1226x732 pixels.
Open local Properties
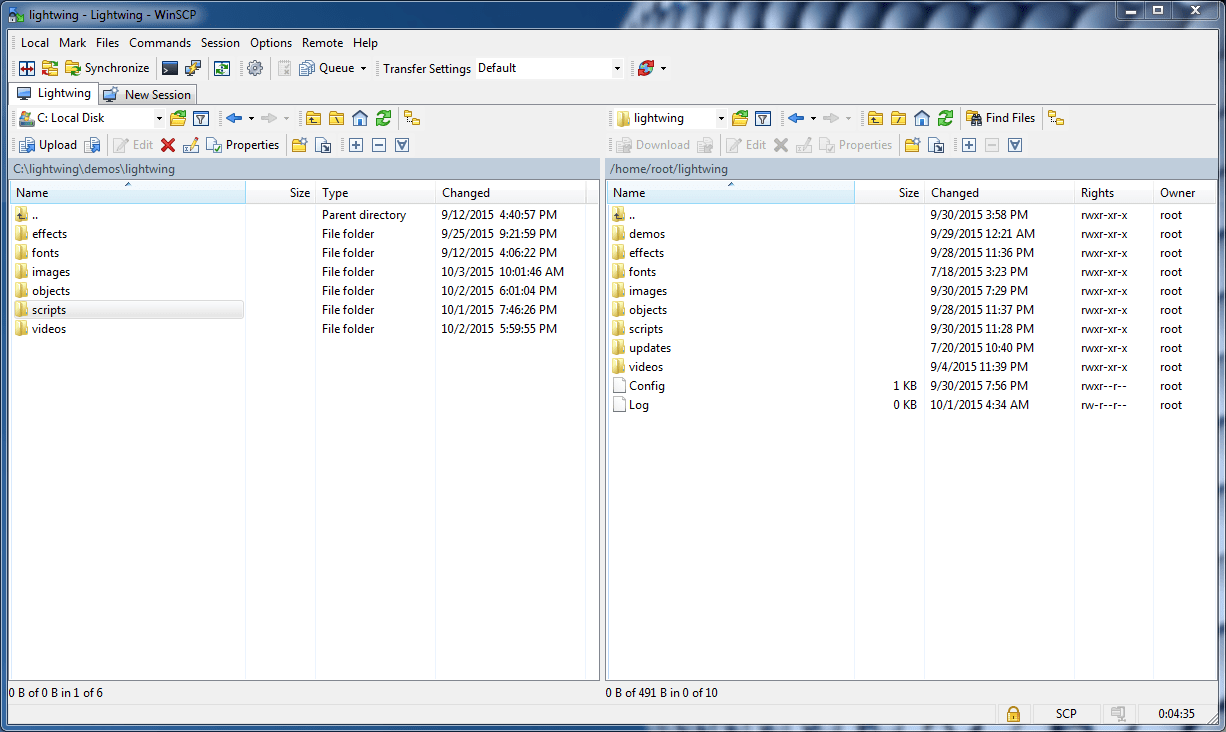tap(243, 145)
